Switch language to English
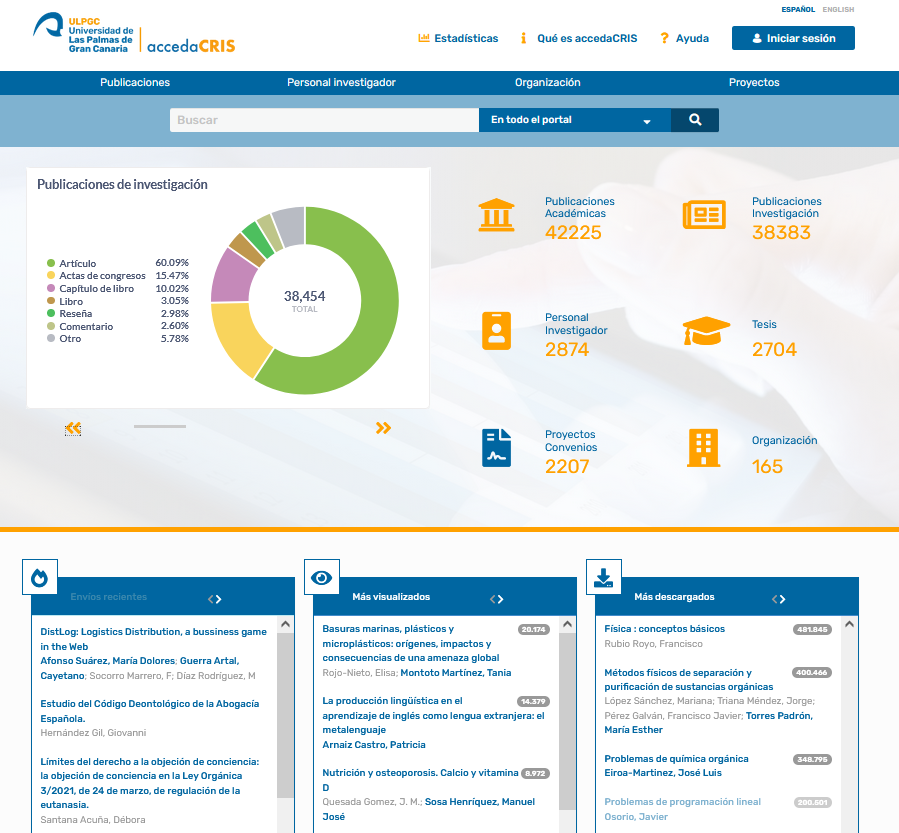 coord(838,9)
